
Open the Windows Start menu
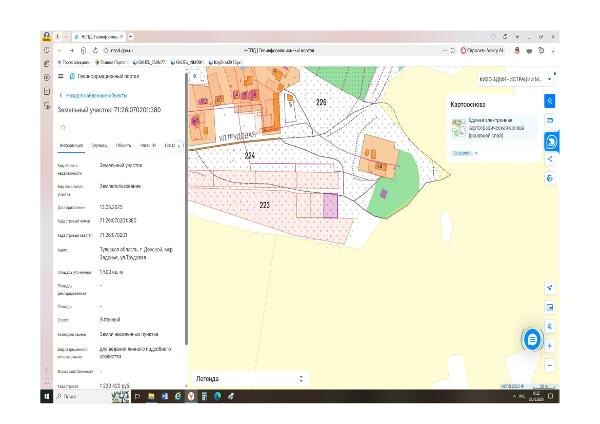pos(47,396)
